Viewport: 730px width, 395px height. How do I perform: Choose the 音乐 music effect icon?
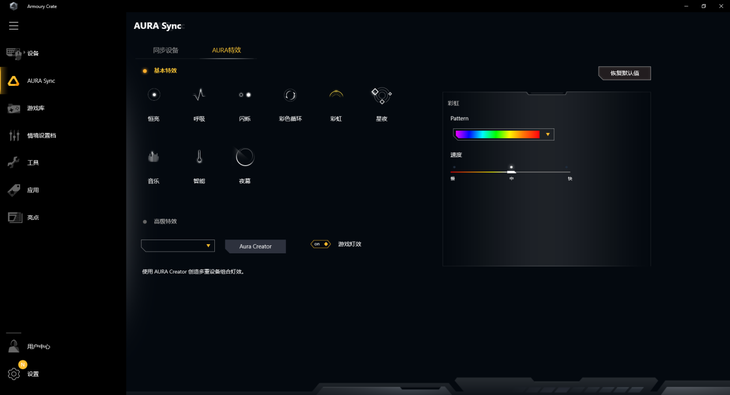point(154,157)
